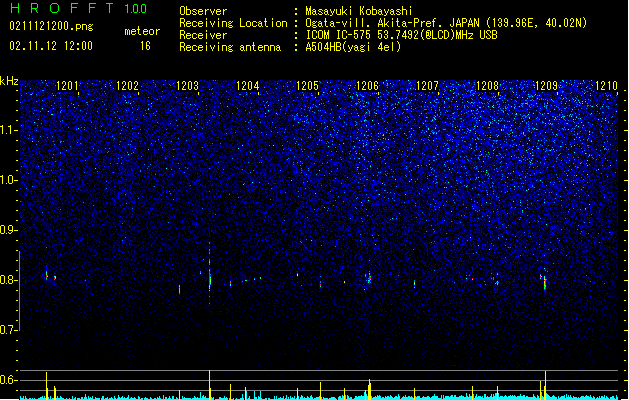Click the 1203 time marker
Viewport: 629px width, 400px height.
[x=187, y=86]
